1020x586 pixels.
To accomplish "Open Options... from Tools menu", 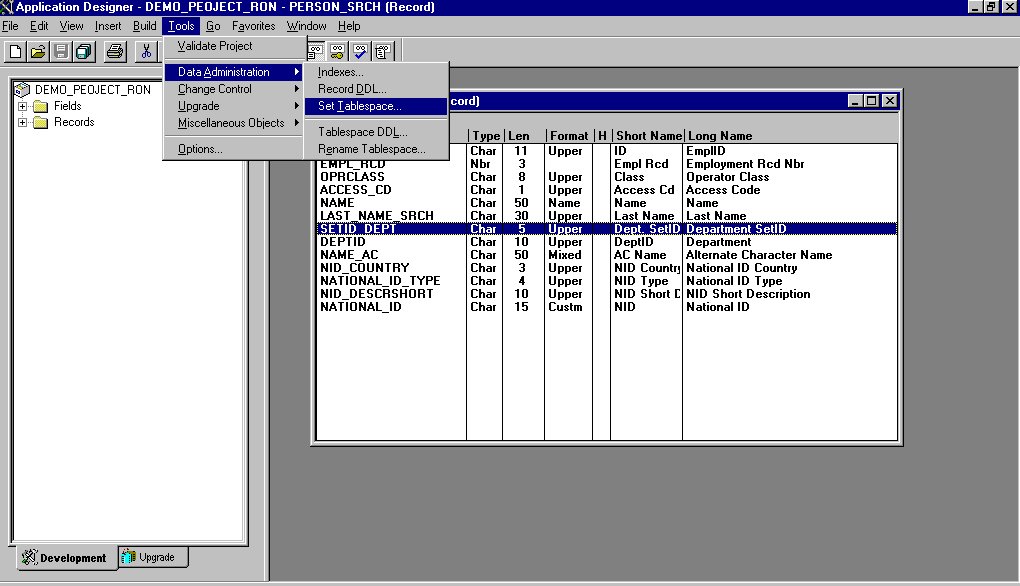I will pyautogui.click(x=234, y=149).
